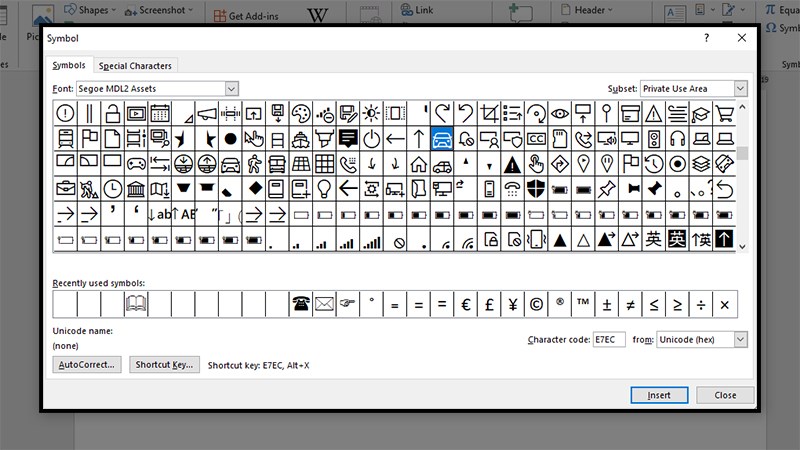Click the Shortcut Key button
Image resolution: width=800 pixels, height=450 pixels.
(x=164, y=364)
